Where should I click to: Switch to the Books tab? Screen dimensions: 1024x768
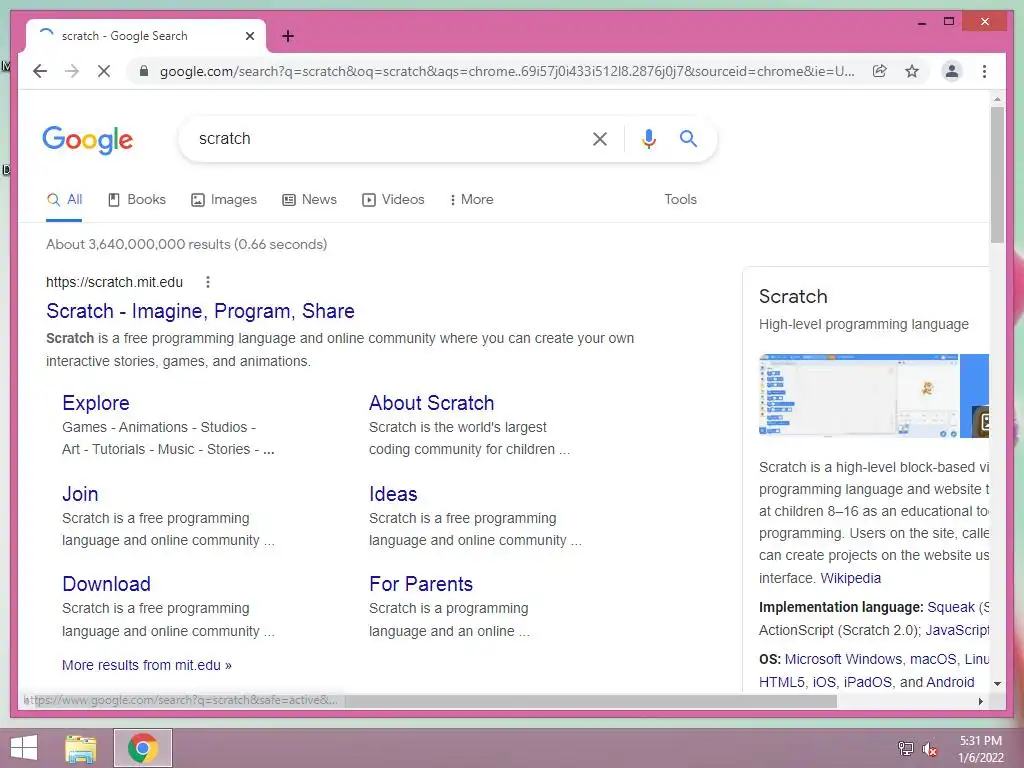click(x=136, y=200)
